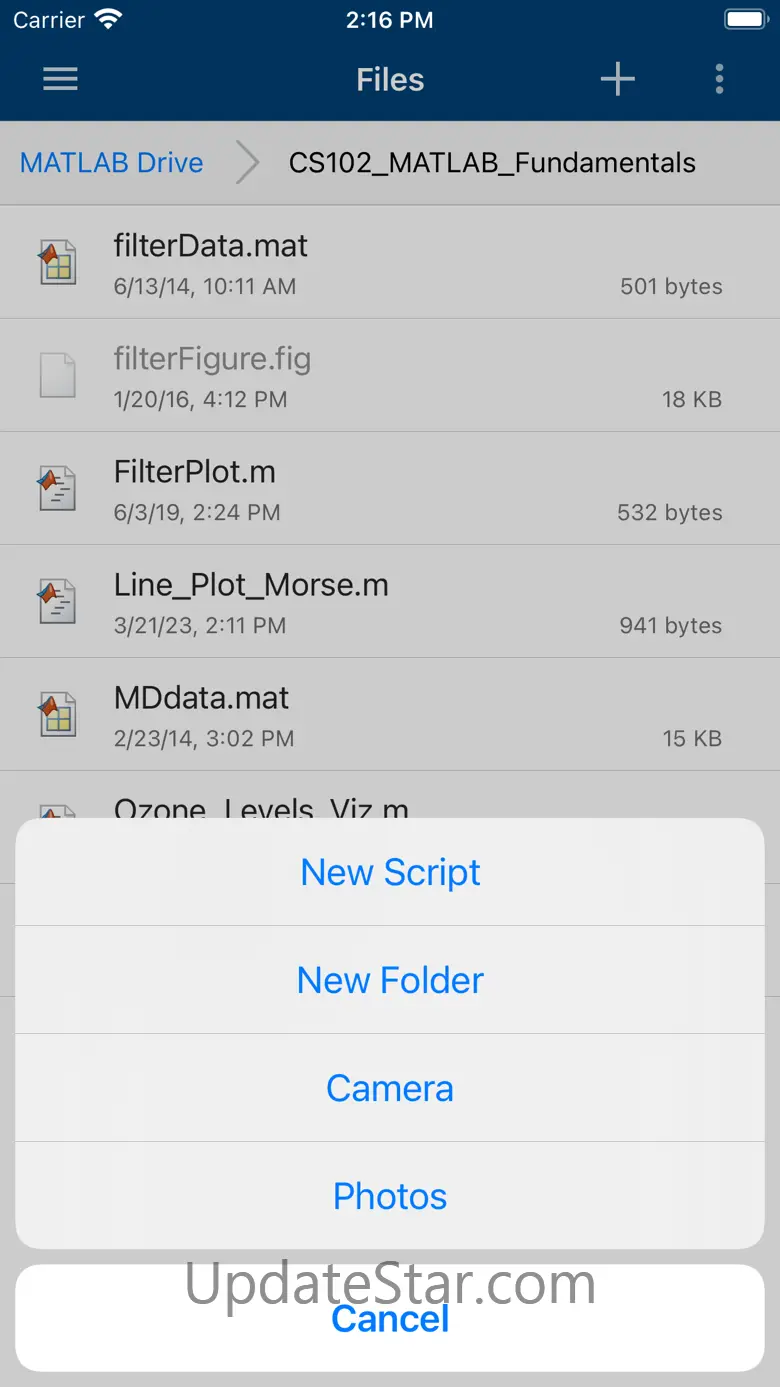780x1387 pixels.
Task: Tap the filterFigure.fig blank file icon
Action: 57,375
